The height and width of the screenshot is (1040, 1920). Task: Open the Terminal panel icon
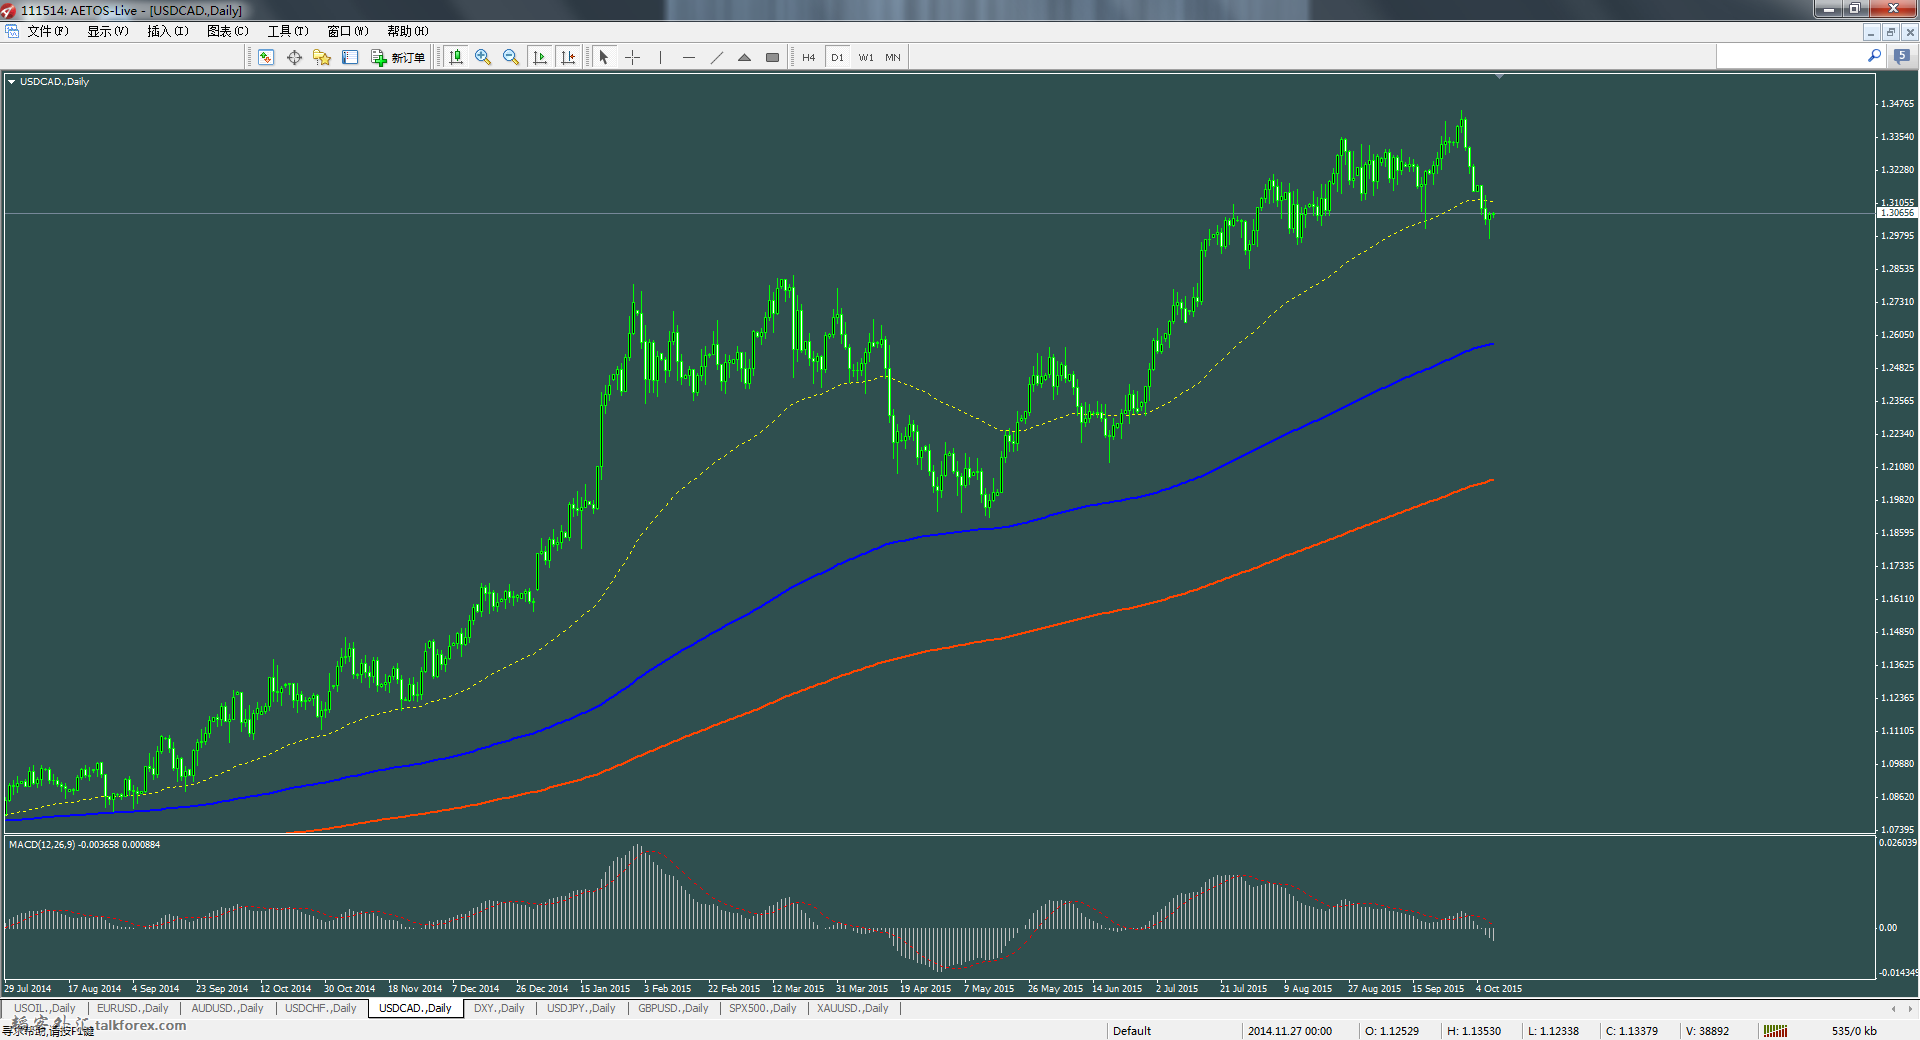click(350, 57)
